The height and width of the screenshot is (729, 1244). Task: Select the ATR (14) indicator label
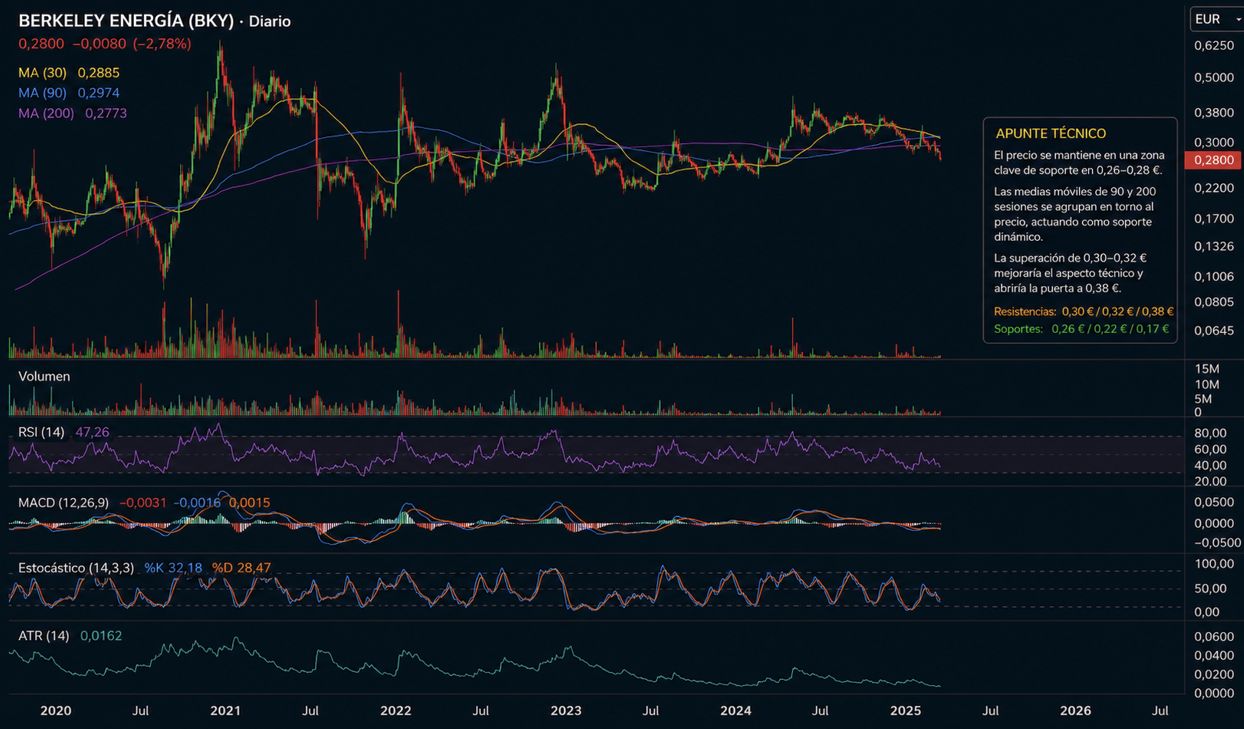[x=43, y=635]
